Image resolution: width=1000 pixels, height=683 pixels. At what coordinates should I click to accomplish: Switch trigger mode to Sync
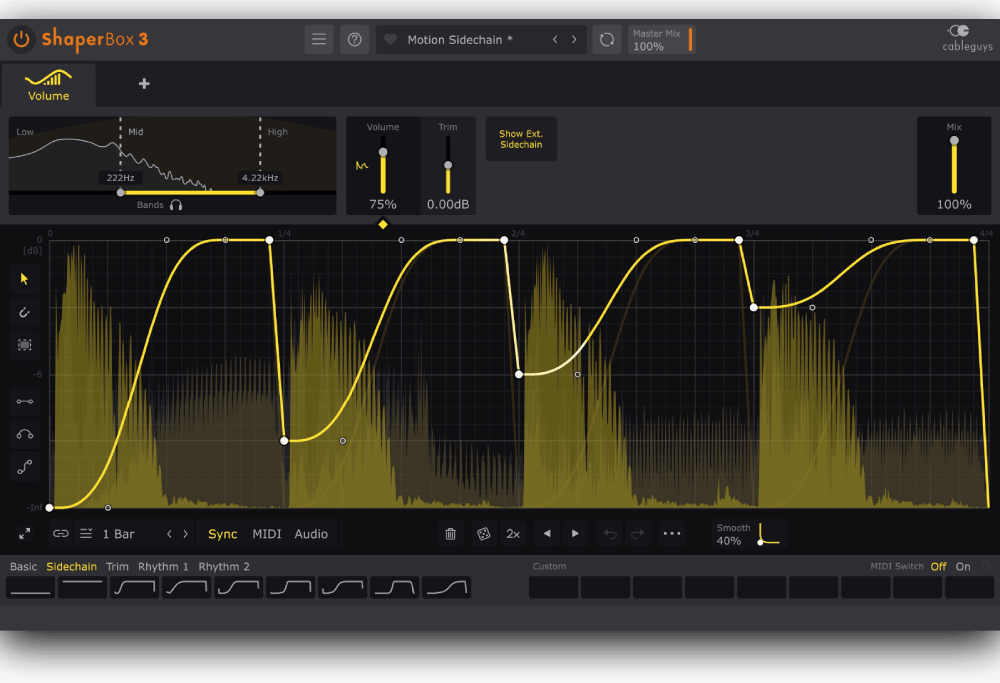point(223,534)
